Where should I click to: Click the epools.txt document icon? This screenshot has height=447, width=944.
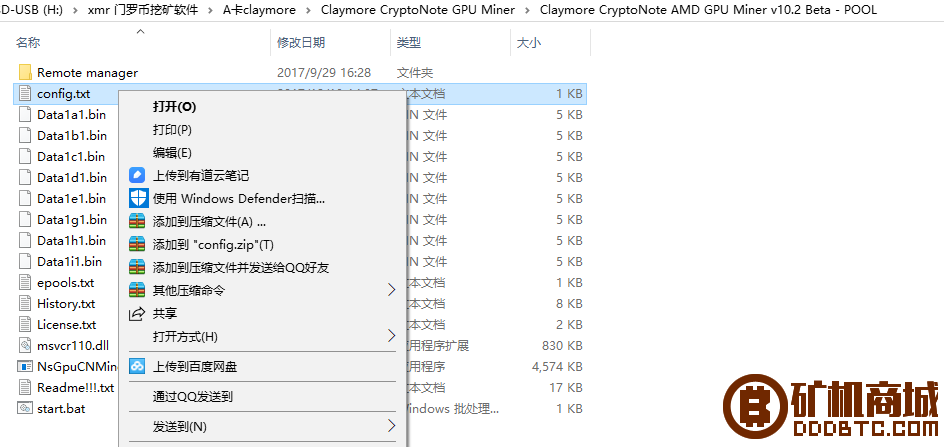point(25,283)
